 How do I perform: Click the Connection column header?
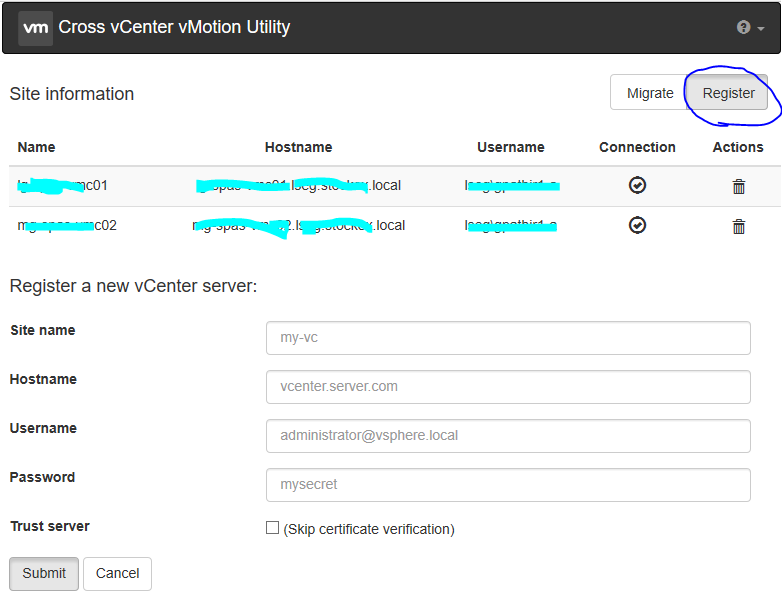tap(637, 147)
